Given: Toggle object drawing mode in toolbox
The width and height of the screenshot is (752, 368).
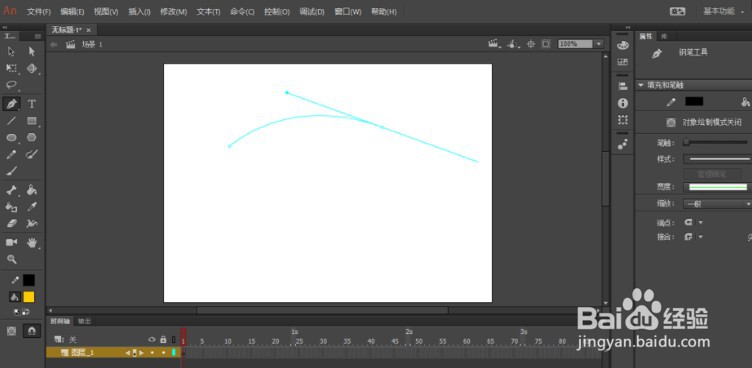Looking at the screenshot, I should [x=12, y=331].
